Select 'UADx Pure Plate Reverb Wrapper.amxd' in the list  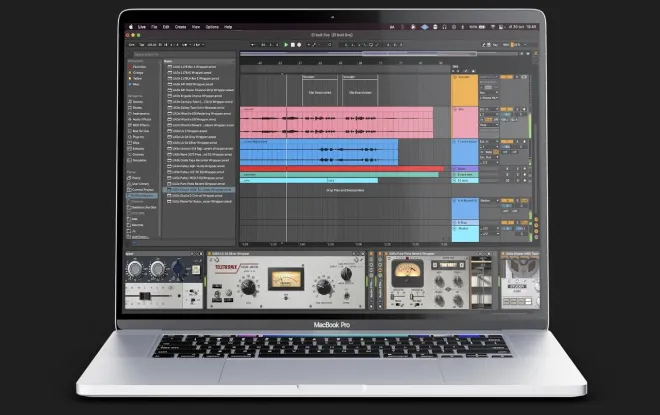(x=198, y=184)
